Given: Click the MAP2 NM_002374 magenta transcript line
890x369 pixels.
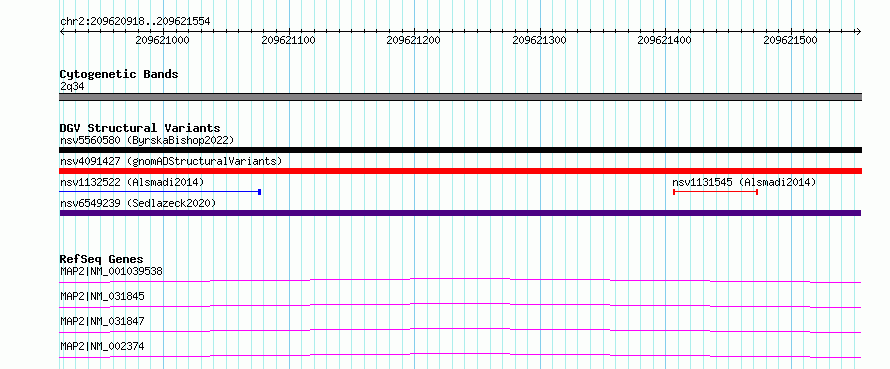Looking at the screenshot, I should (x=460, y=355).
